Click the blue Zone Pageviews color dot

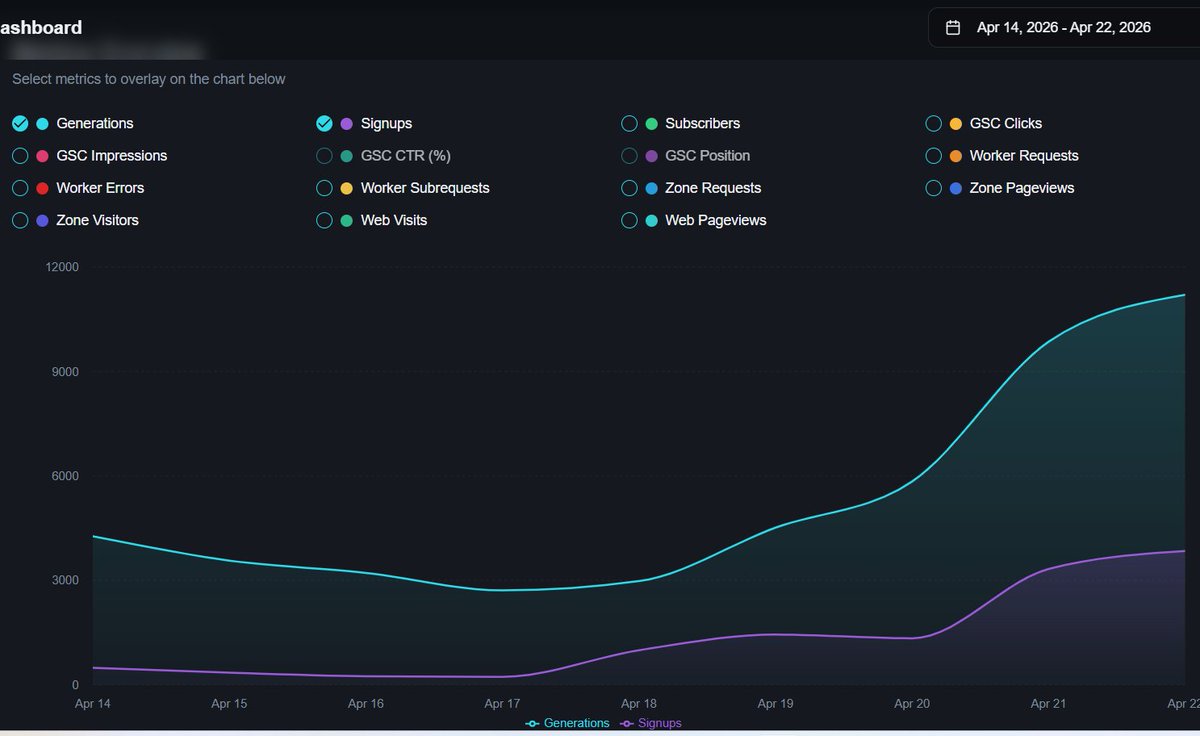point(956,188)
